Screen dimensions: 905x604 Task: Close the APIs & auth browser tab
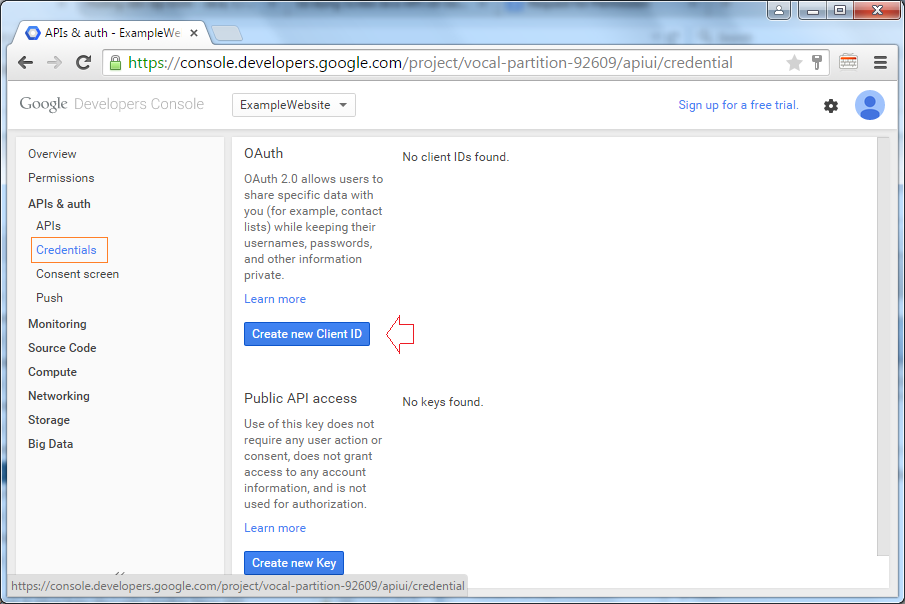click(x=194, y=33)
